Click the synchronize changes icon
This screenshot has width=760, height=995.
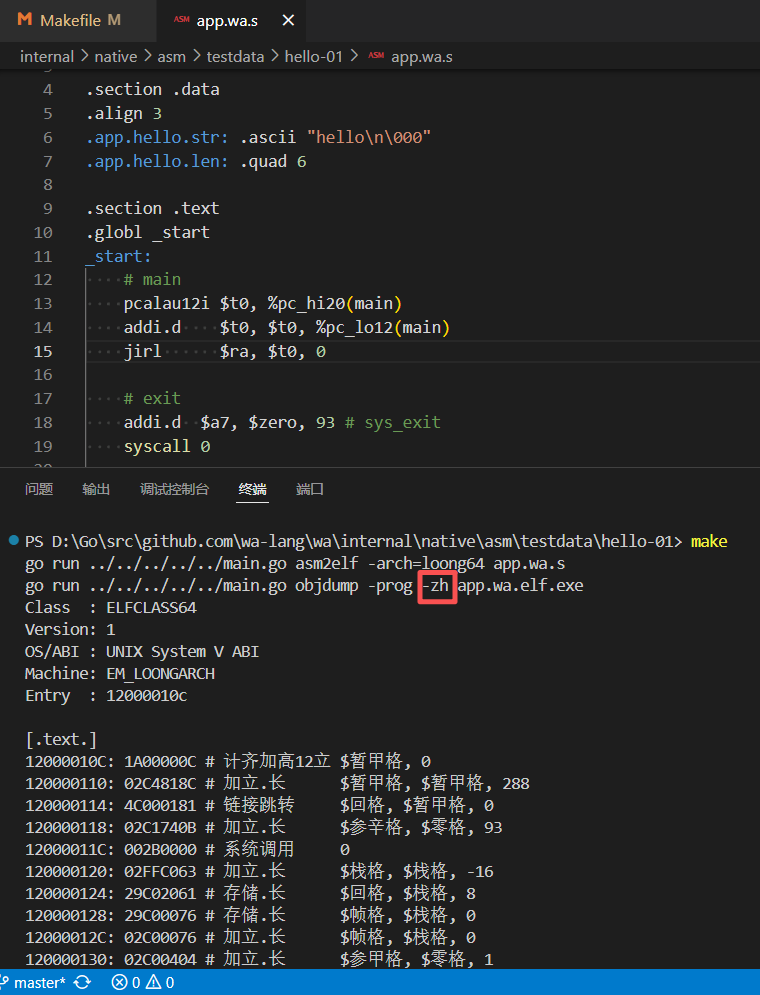83,983
